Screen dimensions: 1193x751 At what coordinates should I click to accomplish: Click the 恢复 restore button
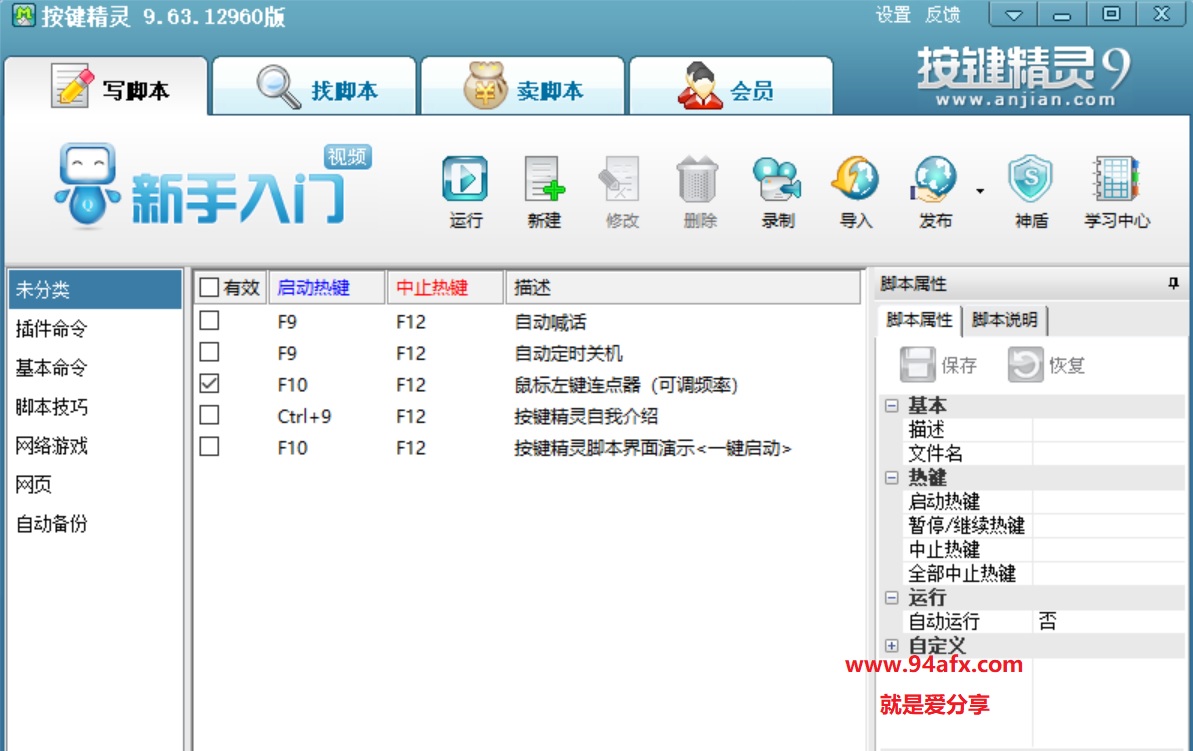(1047, 365)
